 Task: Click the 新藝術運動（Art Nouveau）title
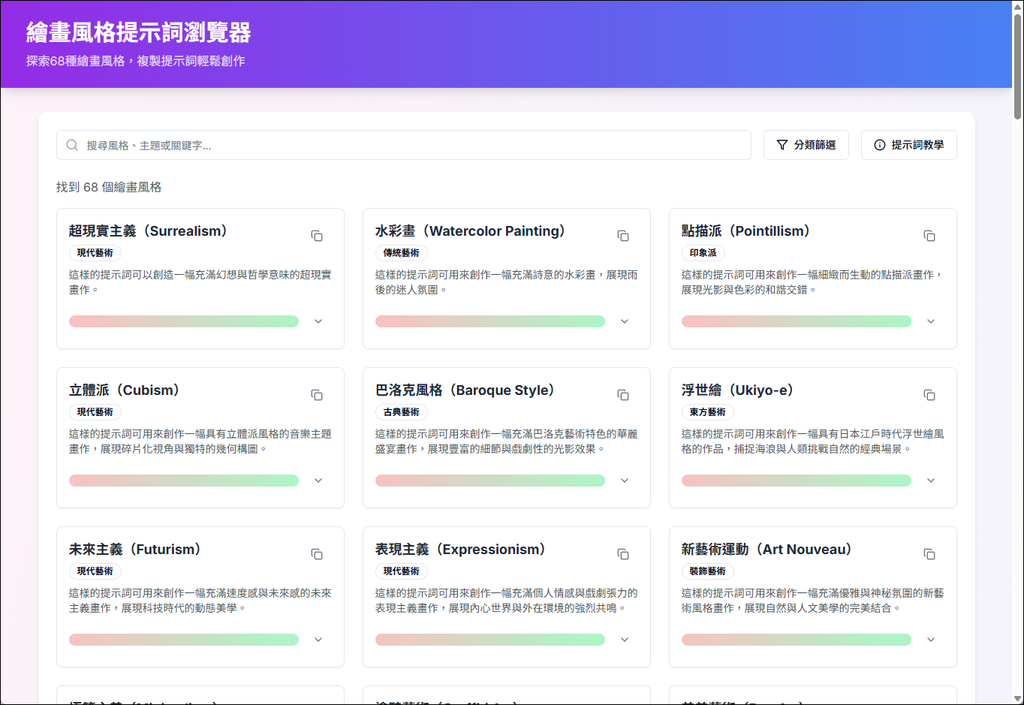[767, 550]
